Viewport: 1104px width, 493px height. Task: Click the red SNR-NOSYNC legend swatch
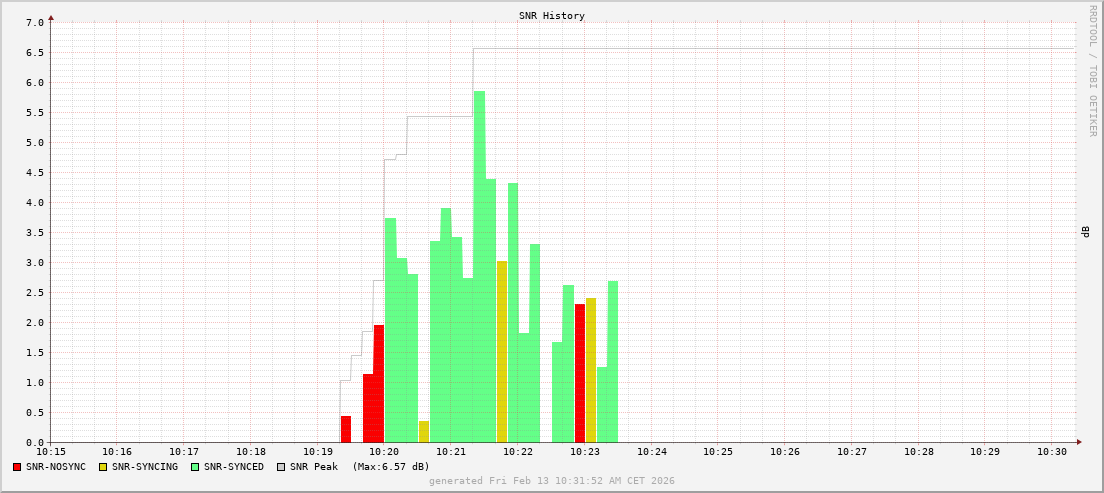point(17,467)
